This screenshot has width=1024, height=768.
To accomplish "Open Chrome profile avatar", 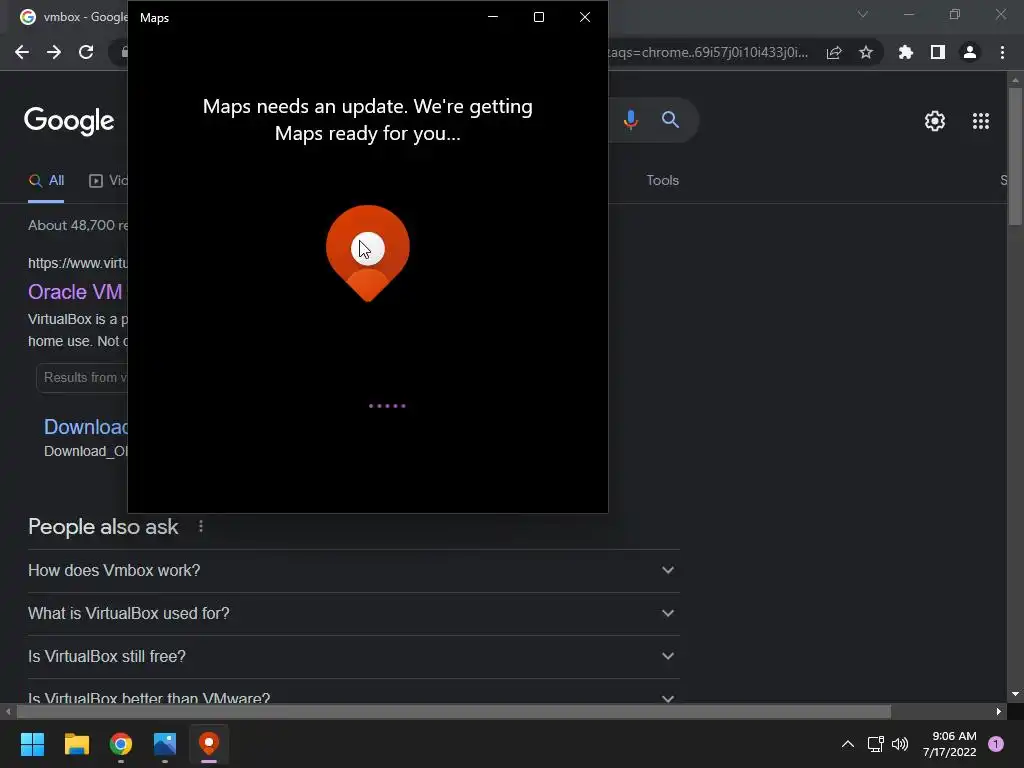I will [x=970, y=52].
